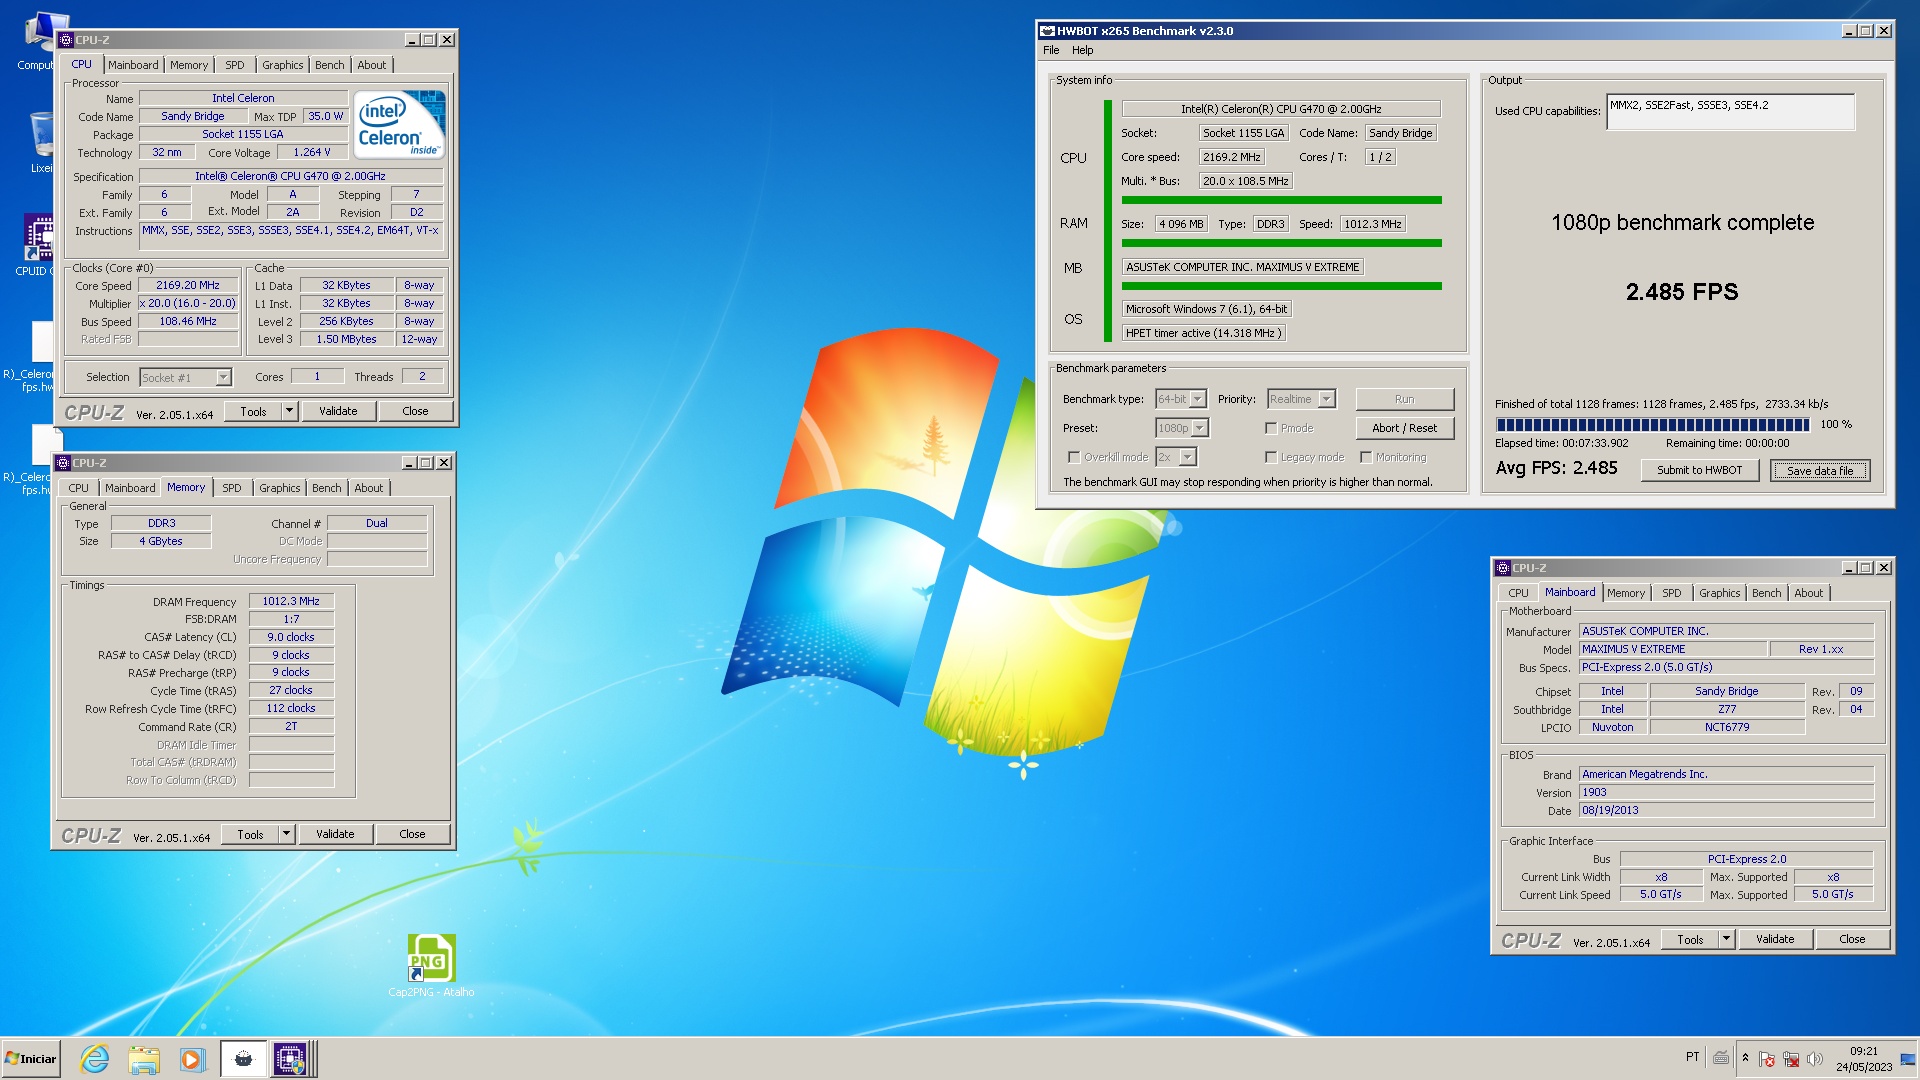
Task: Select the Computer desktop icon
Action: (36, 40)
